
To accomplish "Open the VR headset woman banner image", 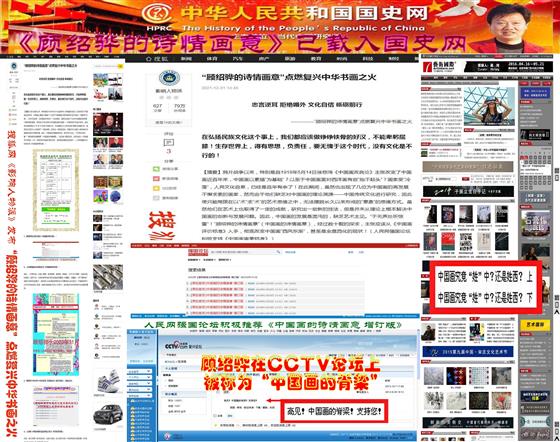I will 489,106.
